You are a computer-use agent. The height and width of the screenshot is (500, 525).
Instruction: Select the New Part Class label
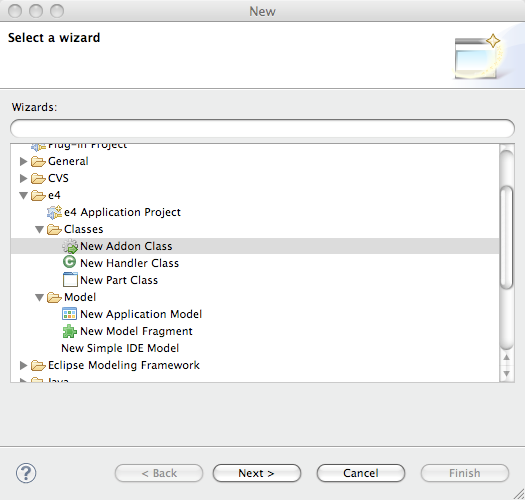point(119,280)
